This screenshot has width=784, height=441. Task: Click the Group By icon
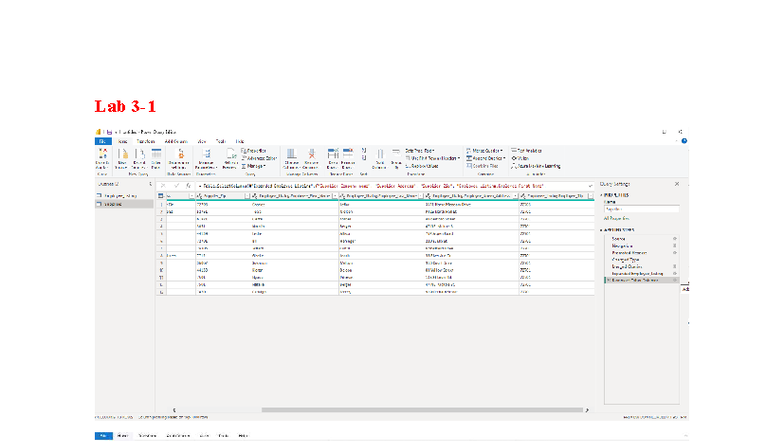tap(396, 154)
